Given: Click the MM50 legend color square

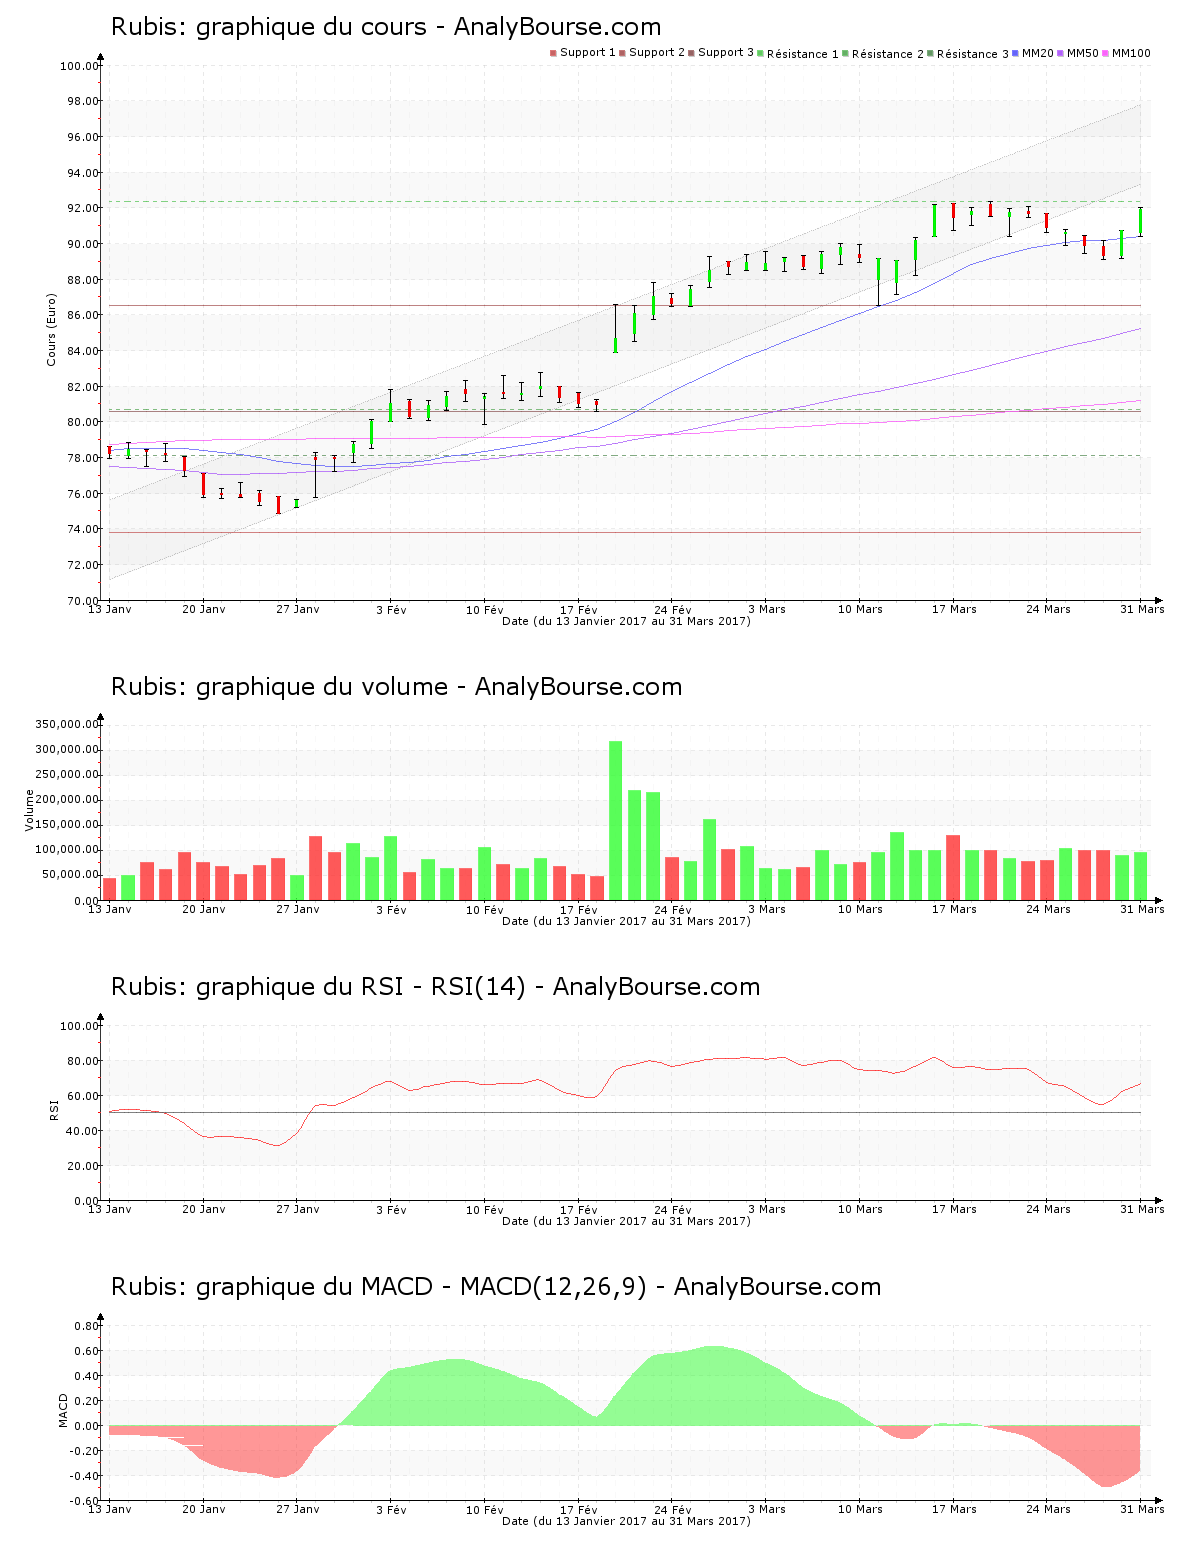Looking at the screenshot, I should 1061,53.
